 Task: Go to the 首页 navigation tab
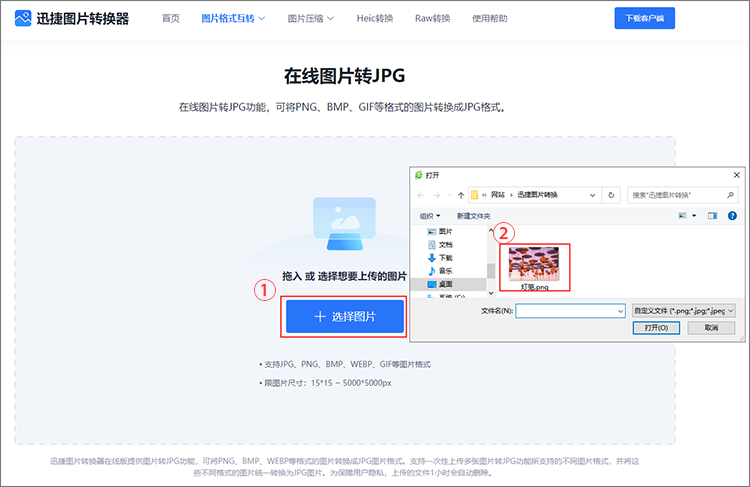(x=171, y=18)
